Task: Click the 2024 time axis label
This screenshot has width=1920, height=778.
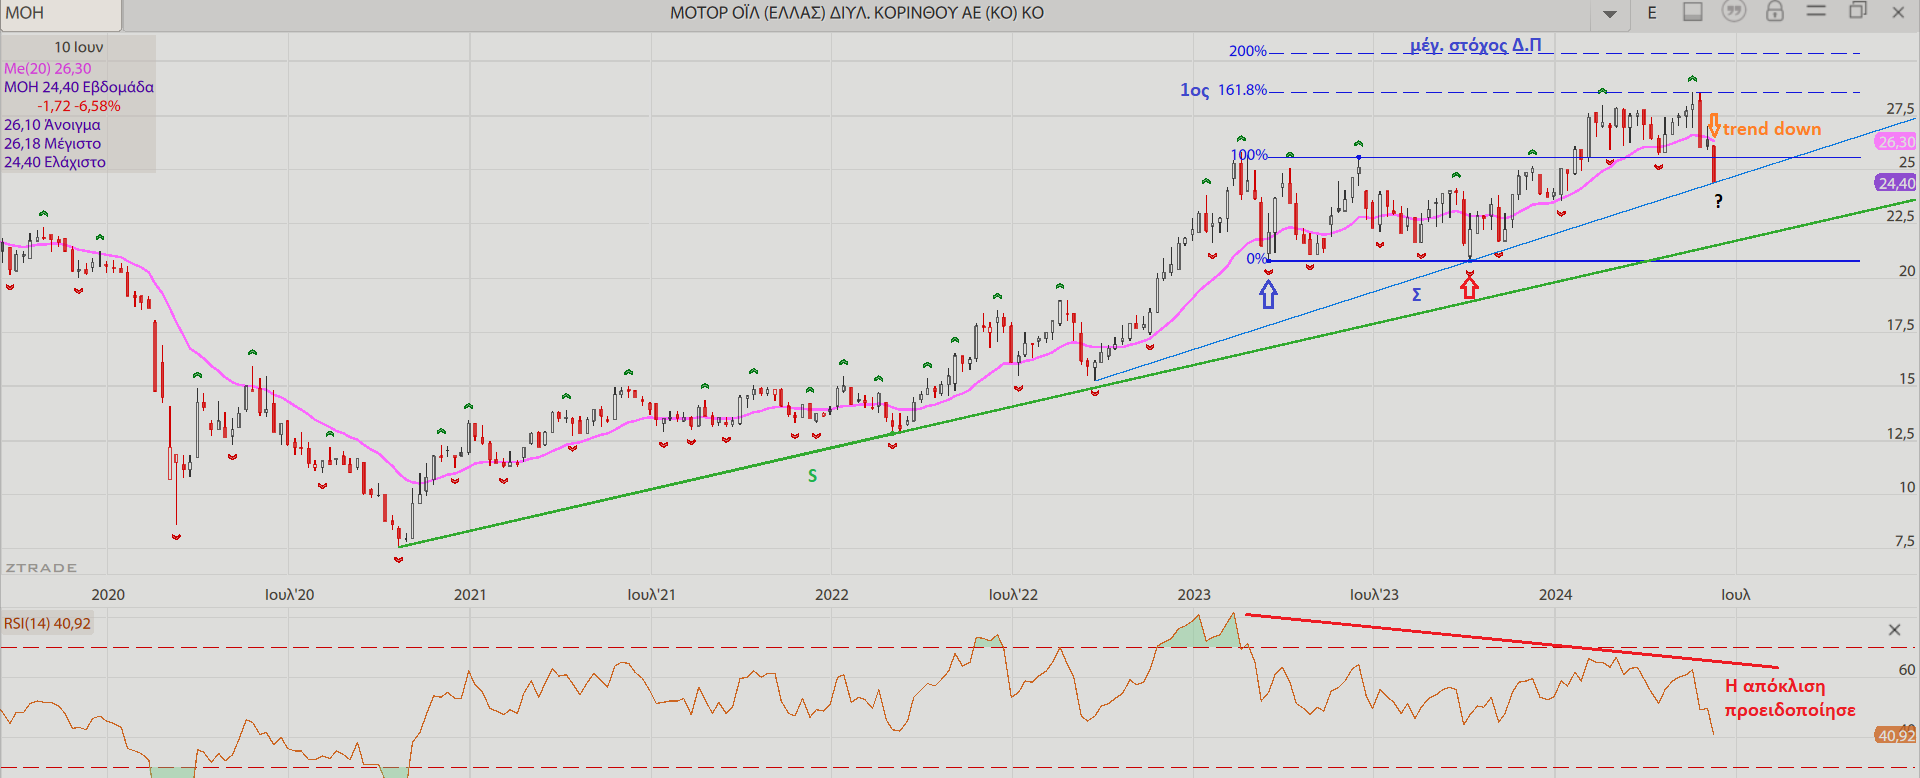Action: click(1555, 595)
